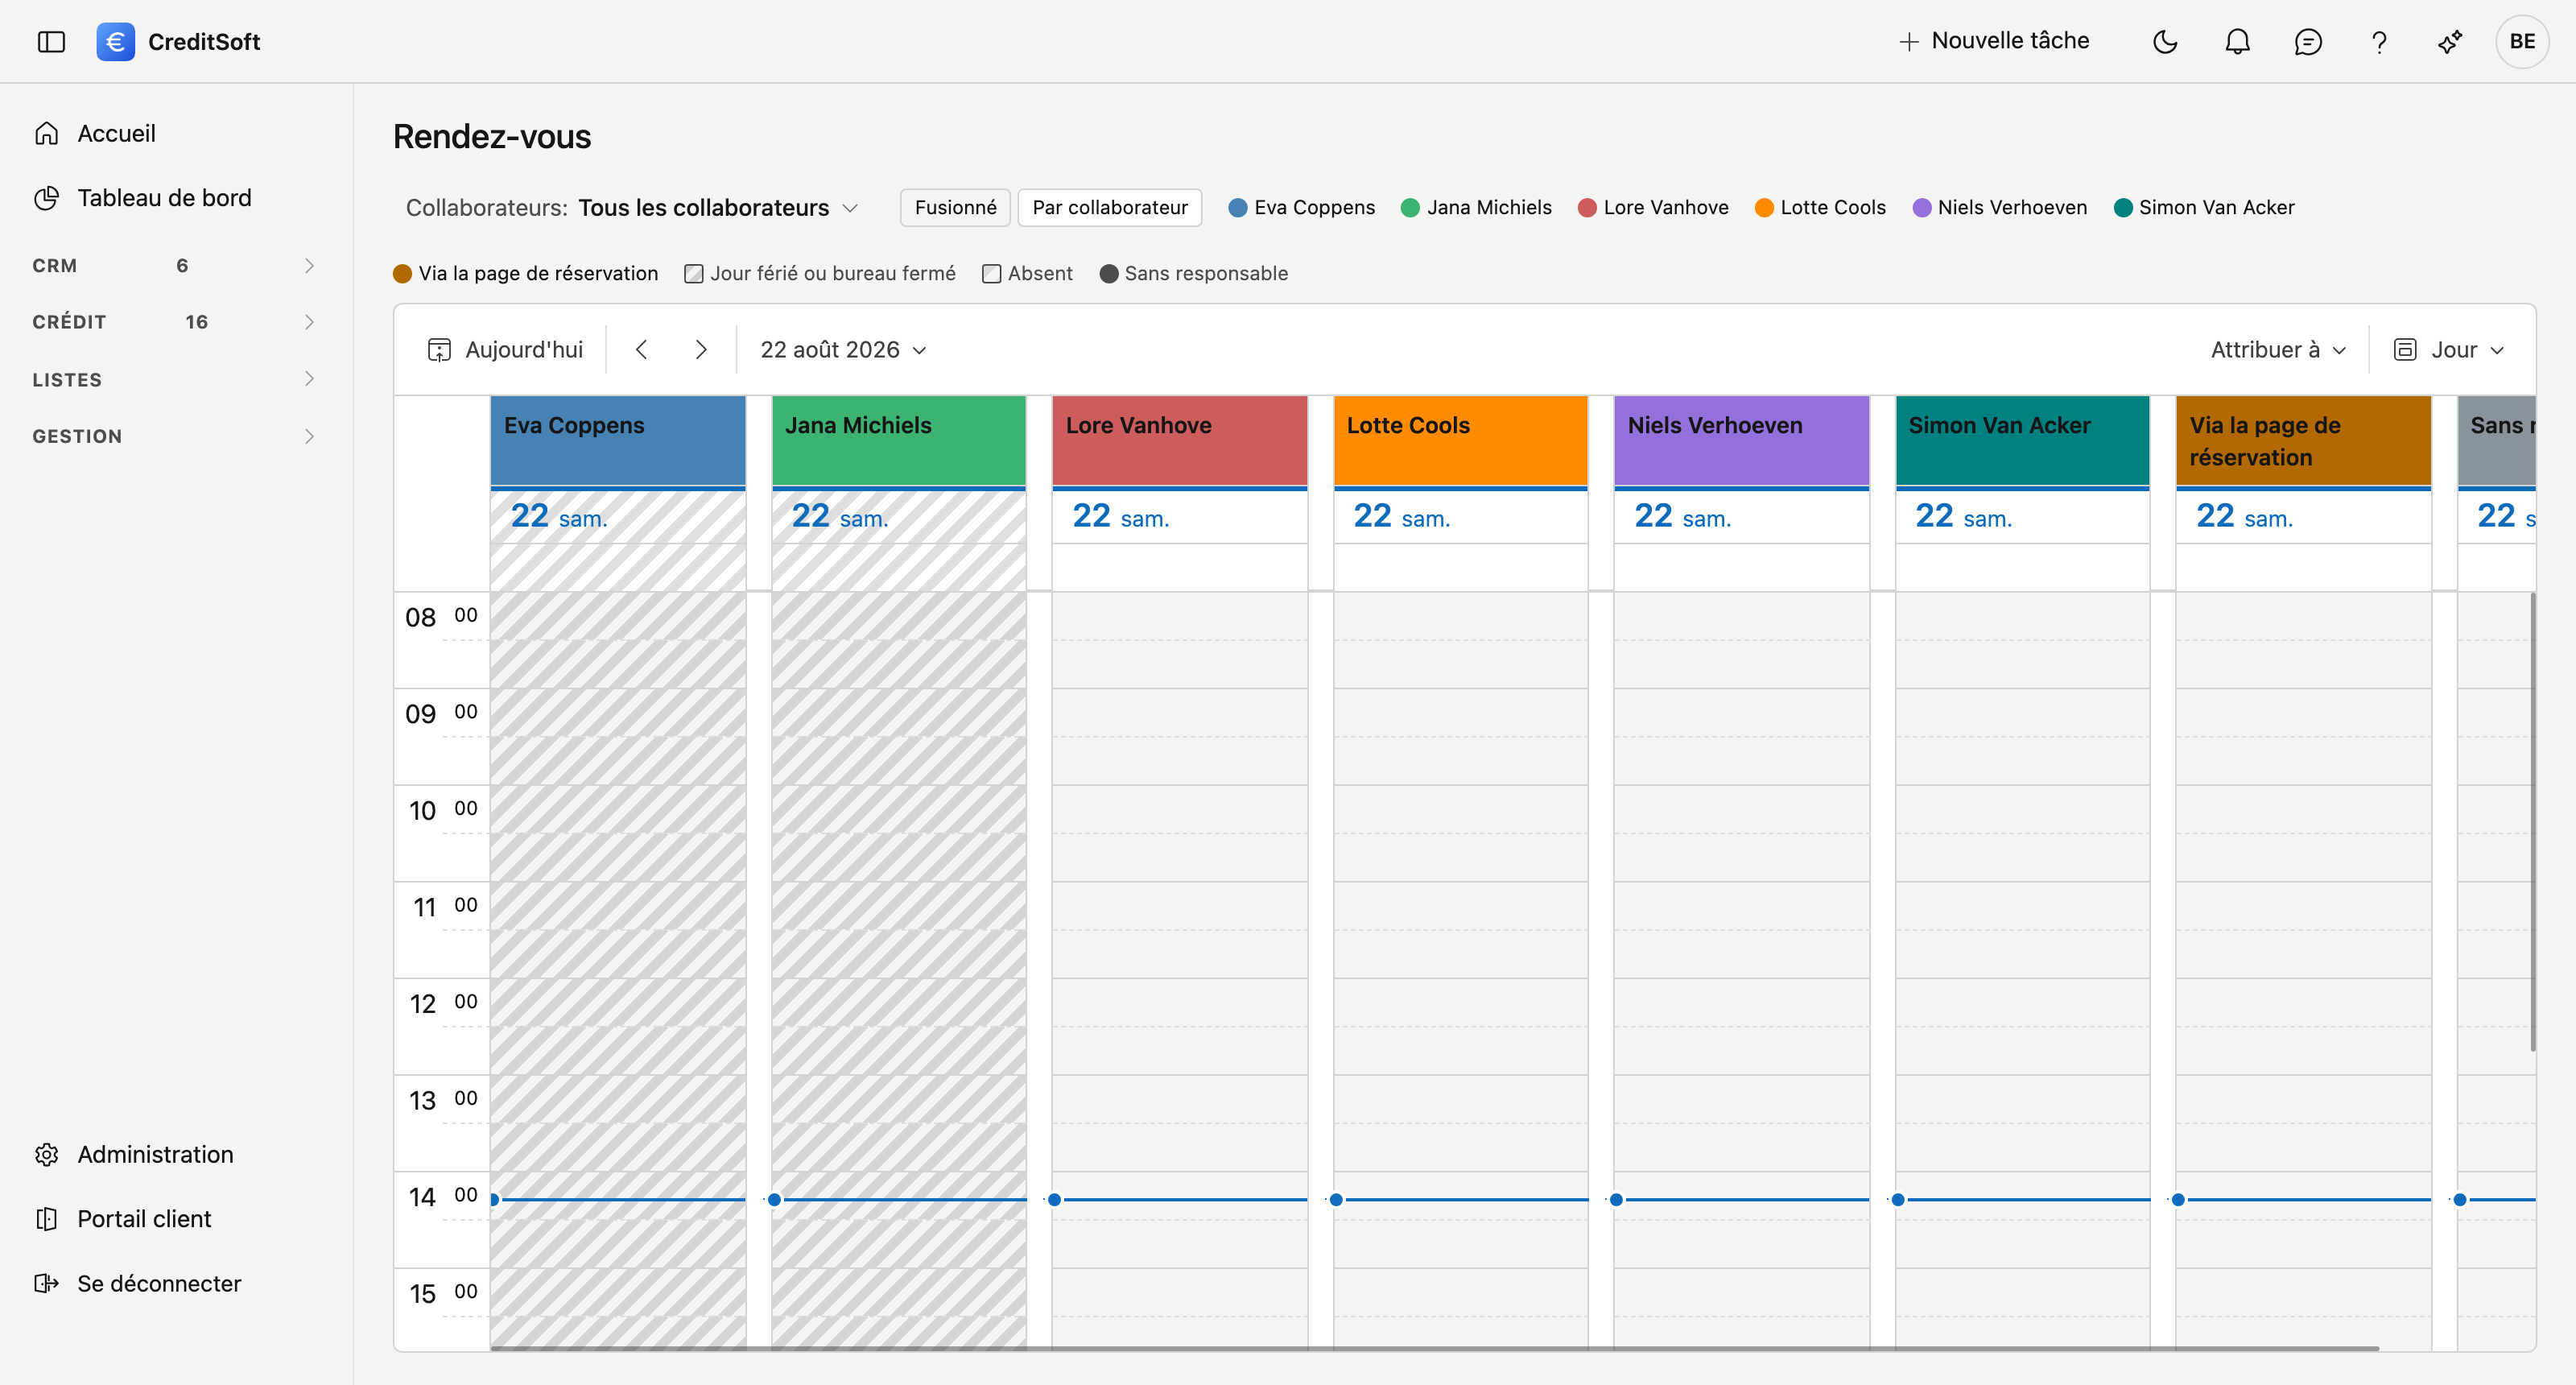Toggle Simon Van Acker collaborator filter
Image resolution: width=2576 pixels, height=1385 pixels.
pyautogui.click(x=2204, y=207)
